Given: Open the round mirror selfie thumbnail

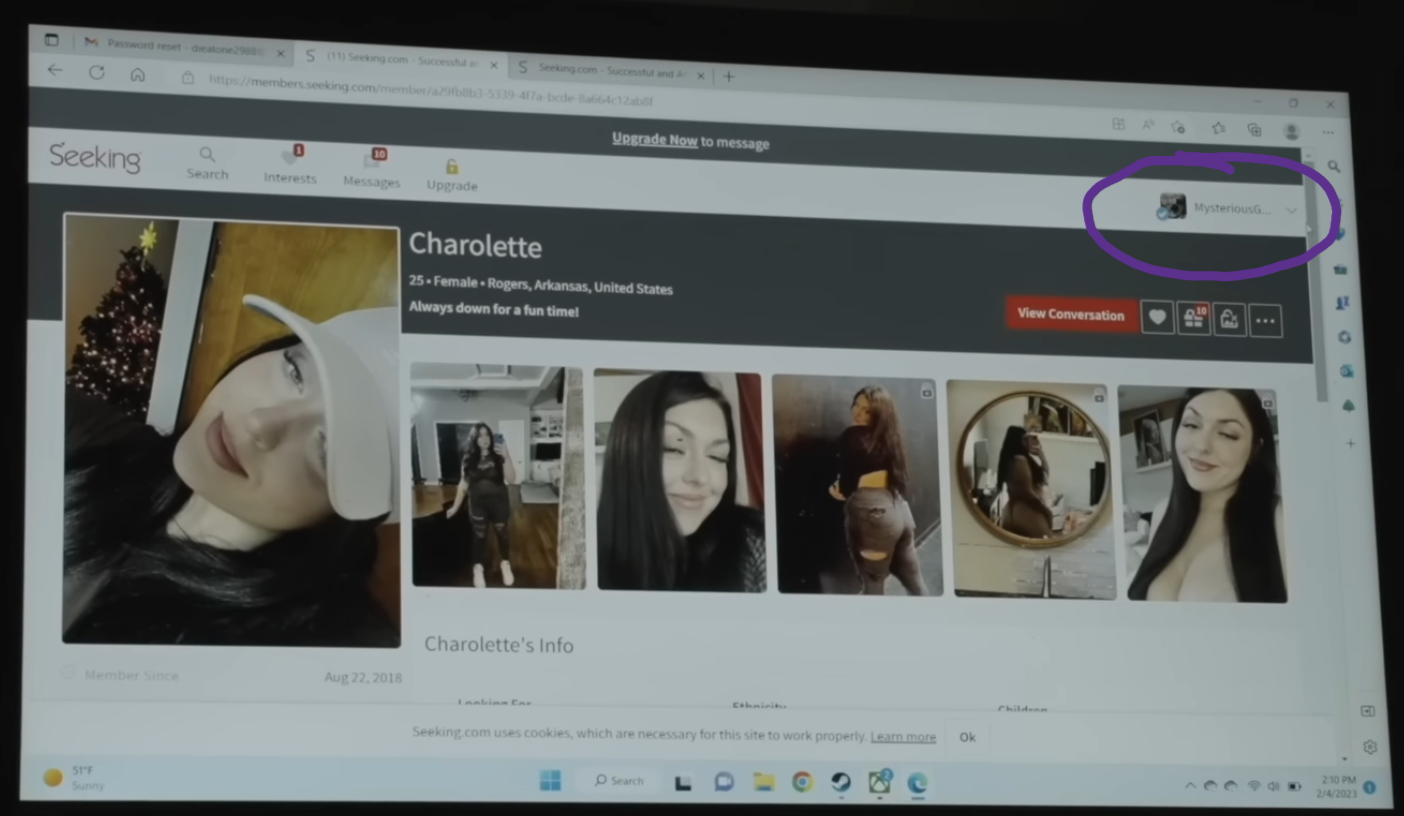Looking at the screenshot, I should pos(1031,489).
